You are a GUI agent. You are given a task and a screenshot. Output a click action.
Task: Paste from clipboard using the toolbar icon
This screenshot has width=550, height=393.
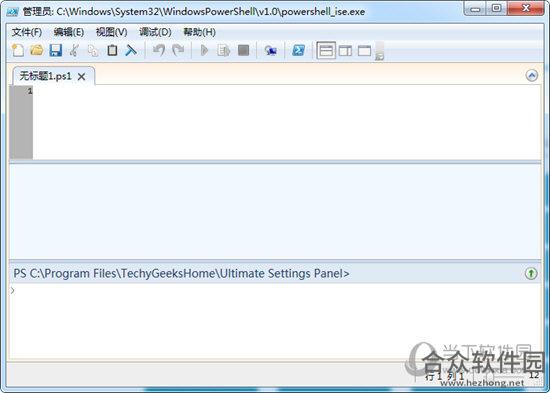(112, 51)
